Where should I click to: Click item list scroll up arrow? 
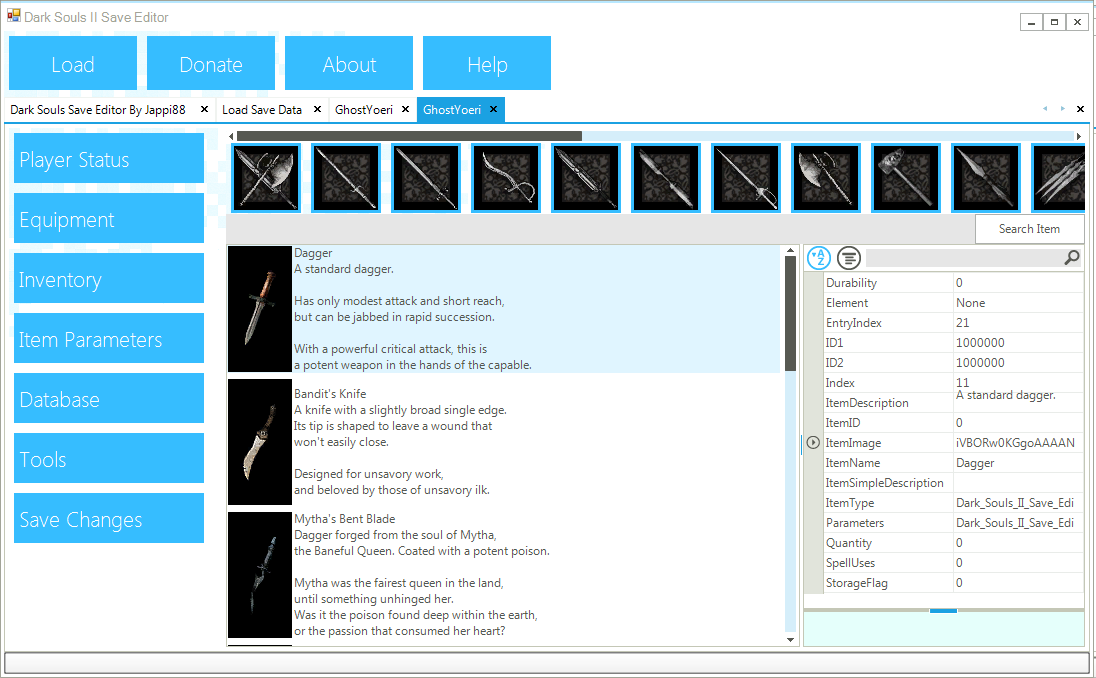[791, 250]
